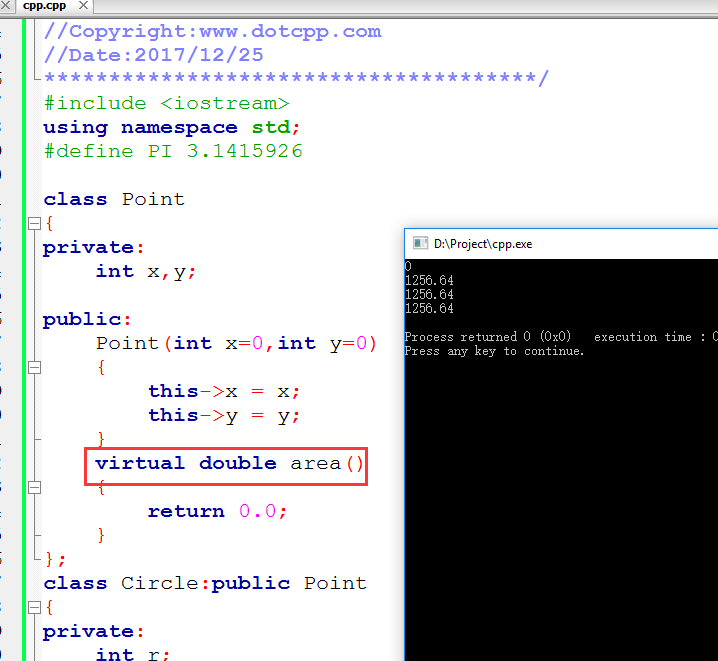Click the cpp.exe console window icon
Viewport: 718px width, 661px height.
(x=418, y=243)
